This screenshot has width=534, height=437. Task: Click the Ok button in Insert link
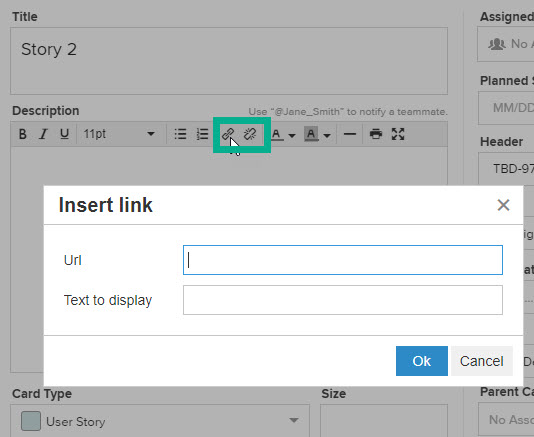click(422, 361)
